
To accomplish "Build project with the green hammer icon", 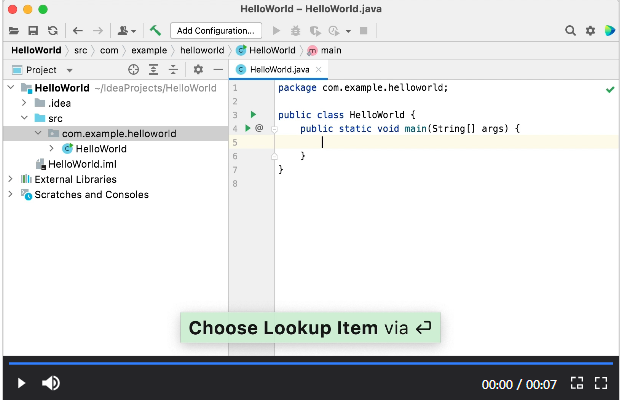I will pyautogui.click(x=155, y=30).
